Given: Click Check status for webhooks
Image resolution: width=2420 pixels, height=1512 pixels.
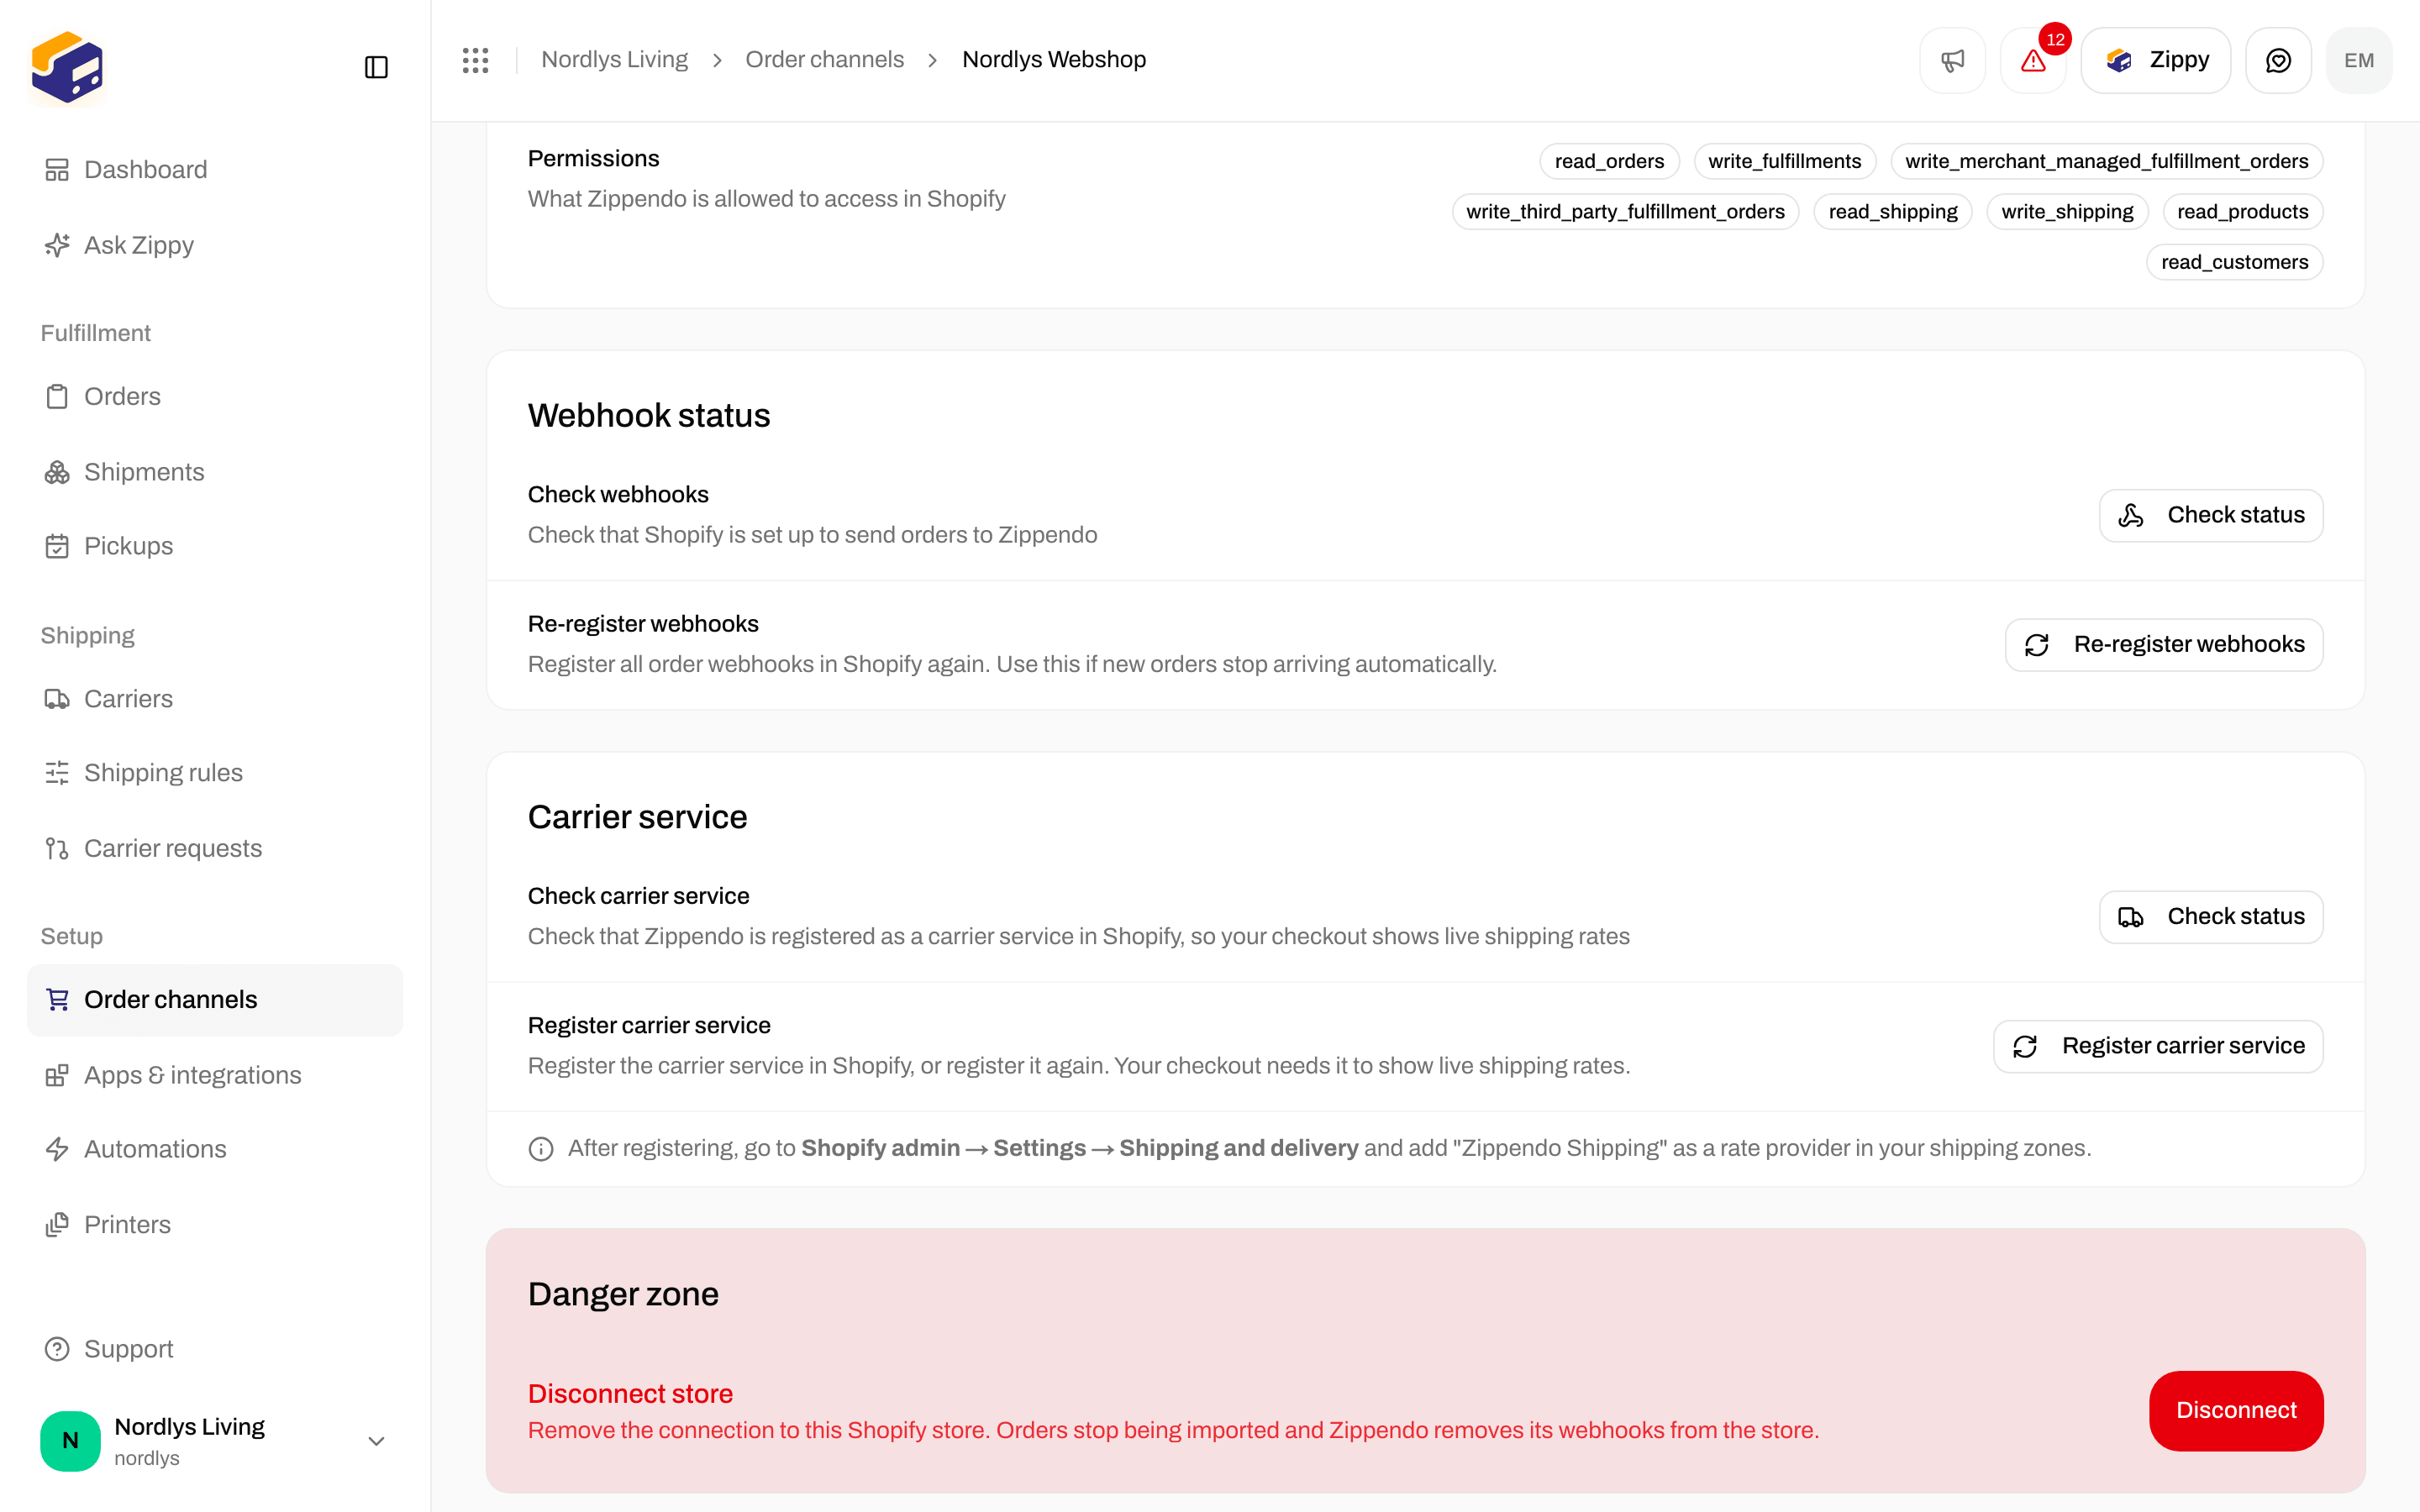Looking at the screenshot, I should [x=2211, y=515].
